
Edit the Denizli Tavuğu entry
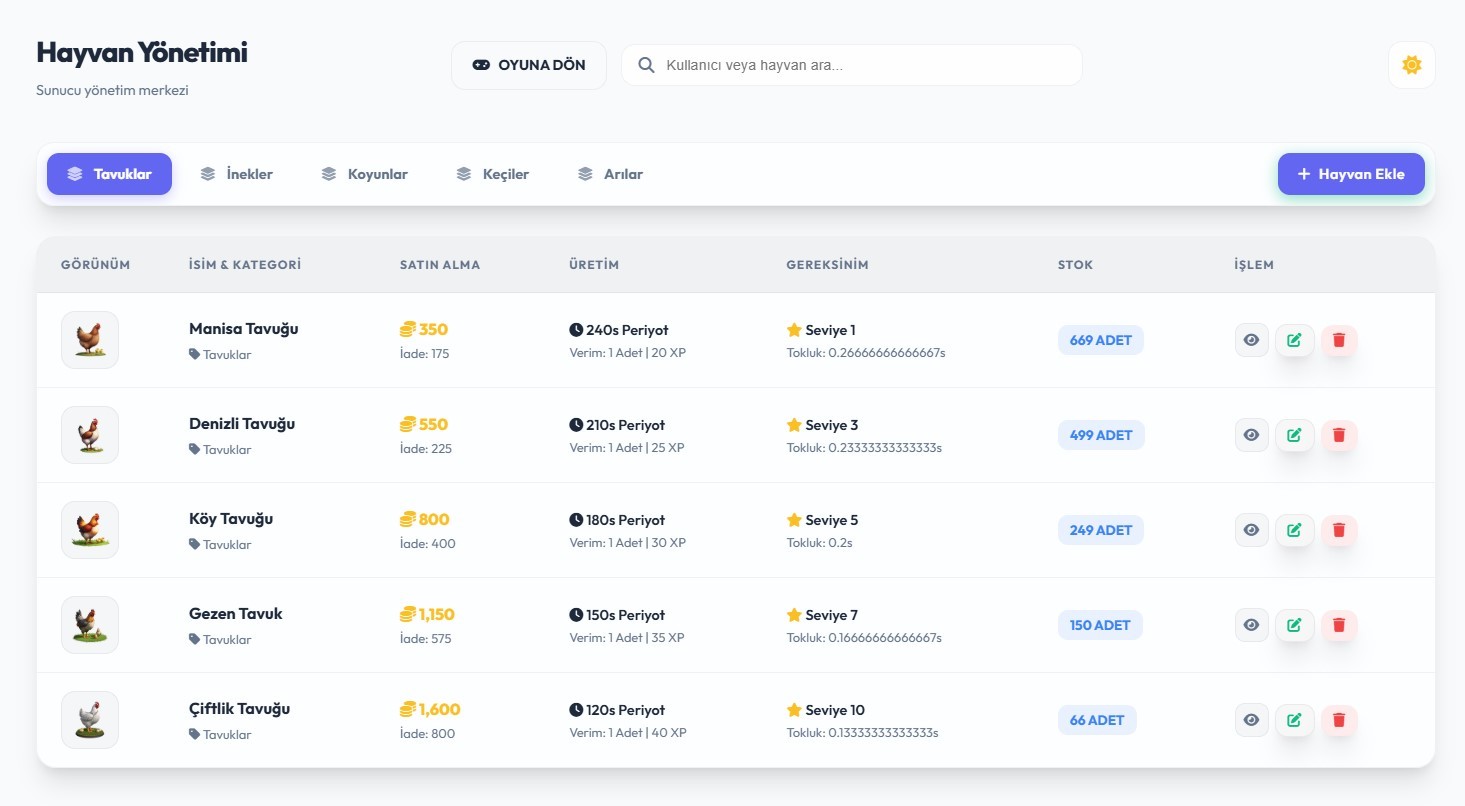[x=1294, y=435]
